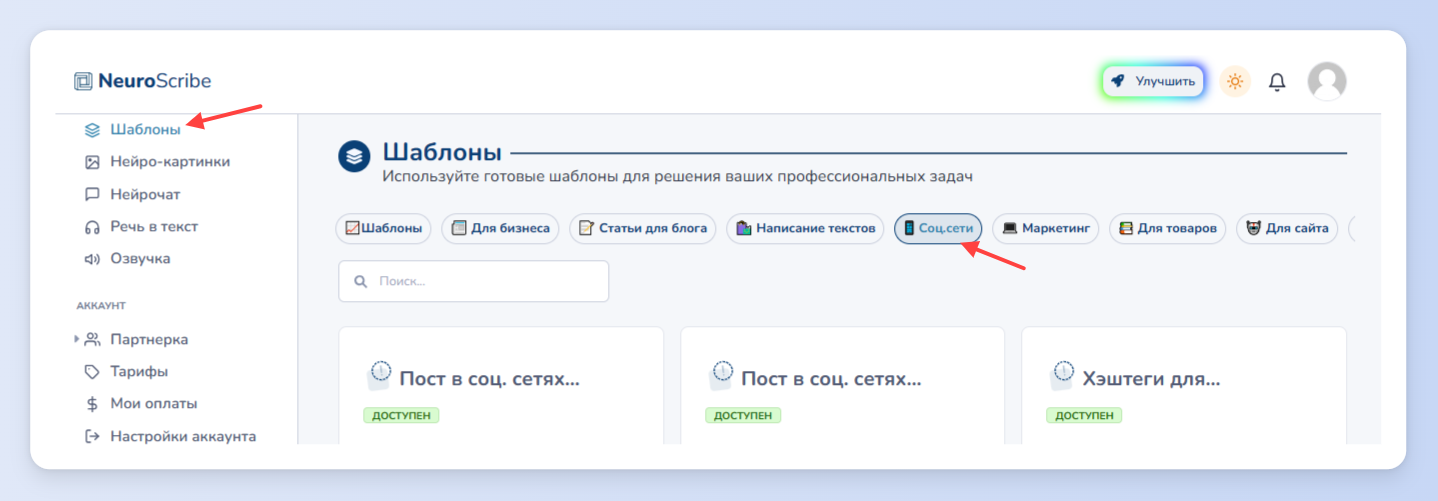Open first Пост в соц. сетях card

coord(501,385)
